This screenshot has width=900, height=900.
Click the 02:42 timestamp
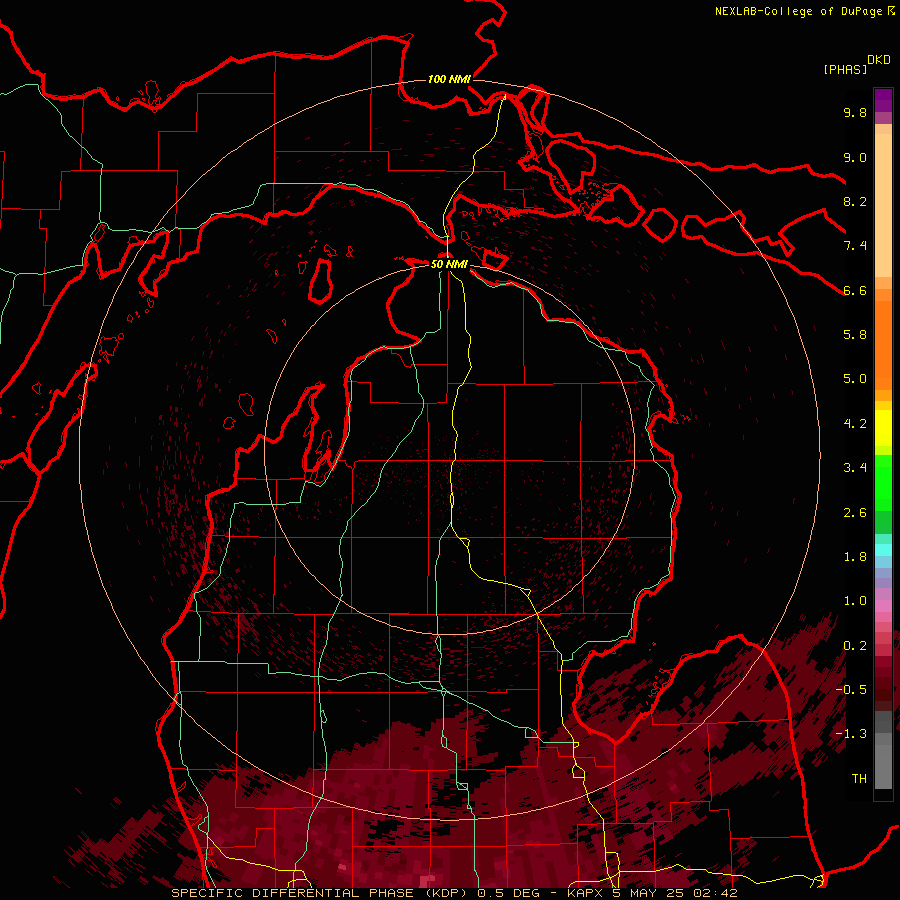click(715, 893)
